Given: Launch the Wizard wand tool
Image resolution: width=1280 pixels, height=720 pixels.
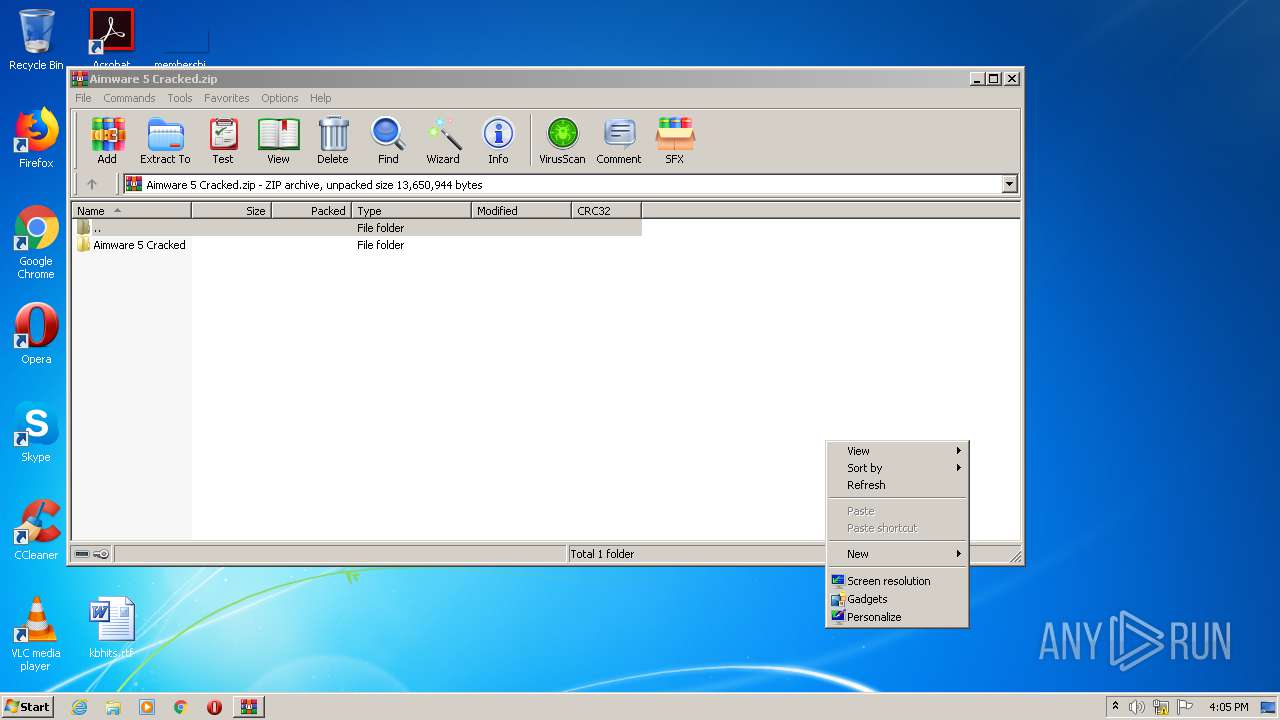Looking at the screenshot, I should click(x=443, y=140).
